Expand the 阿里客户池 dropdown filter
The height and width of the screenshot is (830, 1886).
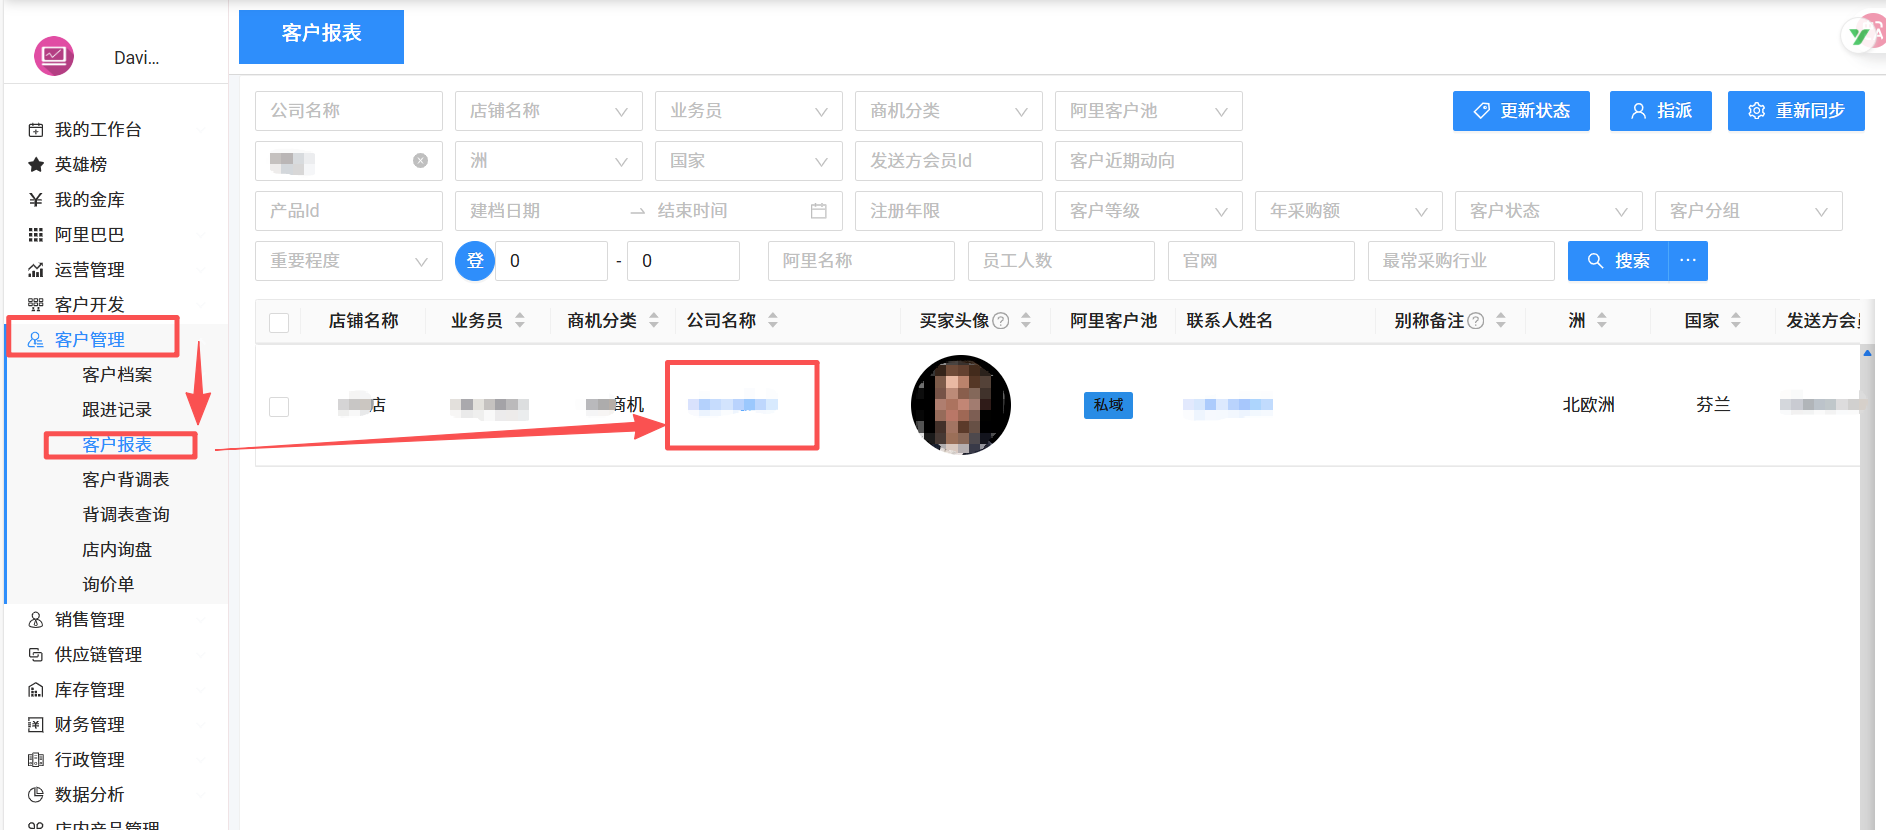[1149, 111]
